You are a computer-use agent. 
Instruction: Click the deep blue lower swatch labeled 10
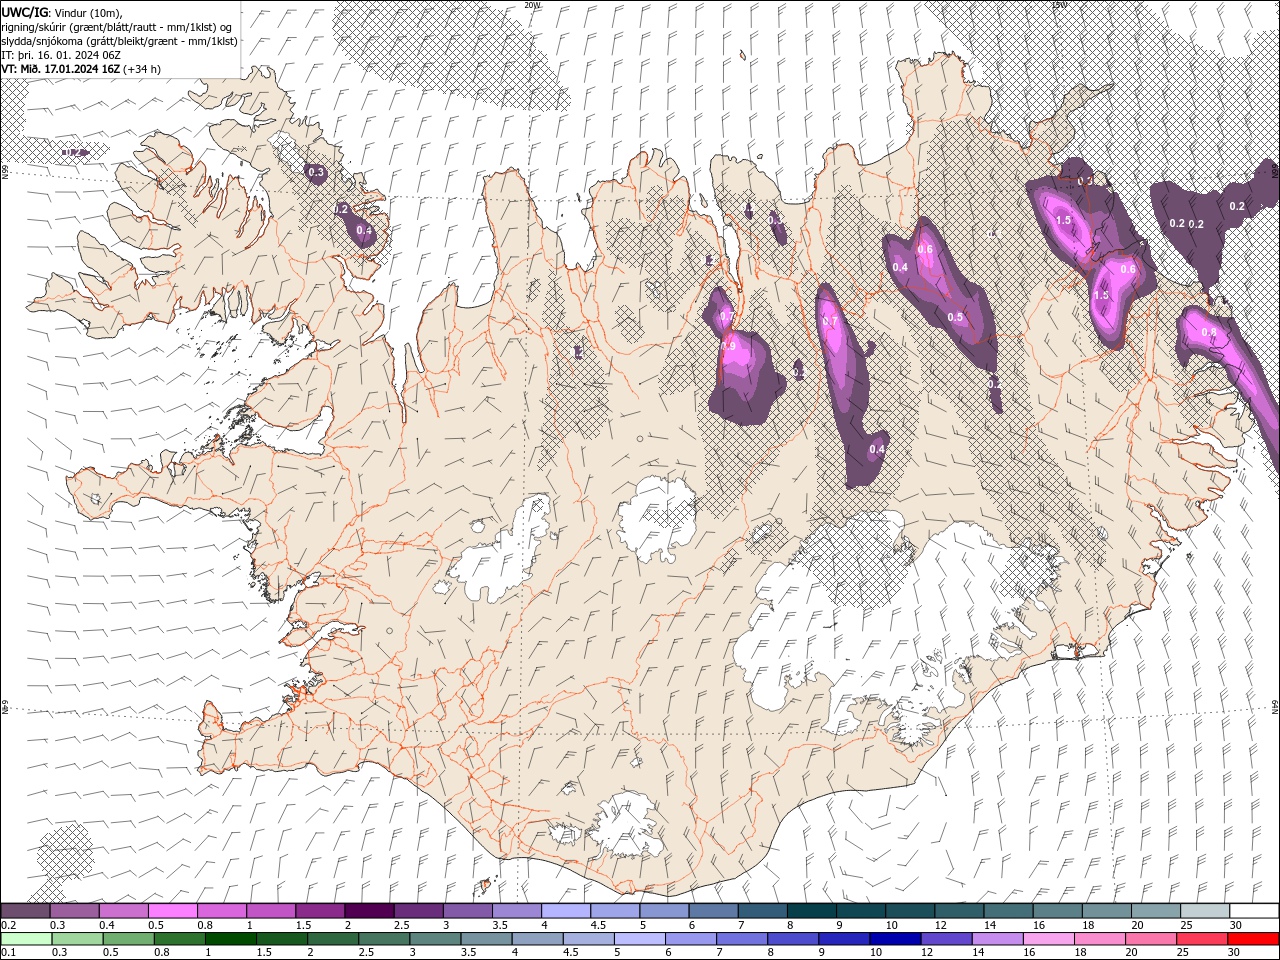pyautogui.click(x=894, y=939)
